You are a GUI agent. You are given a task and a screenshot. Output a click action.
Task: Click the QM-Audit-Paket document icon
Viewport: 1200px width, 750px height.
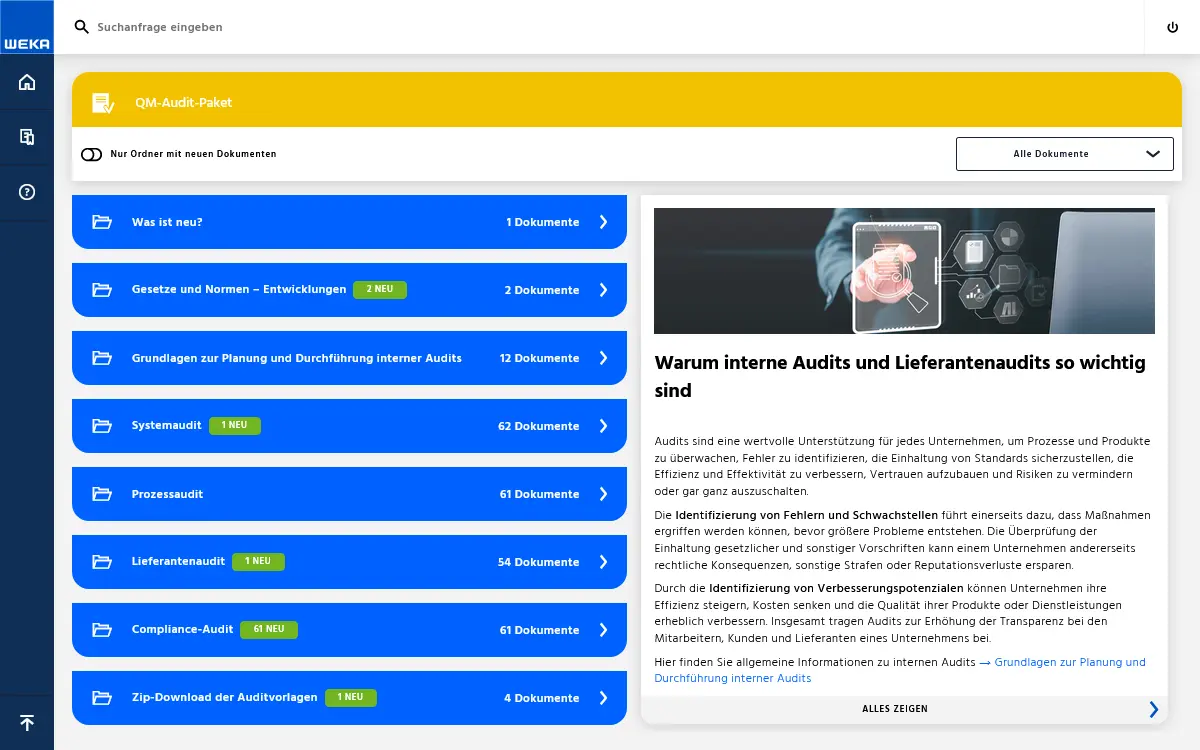(103, 102)
